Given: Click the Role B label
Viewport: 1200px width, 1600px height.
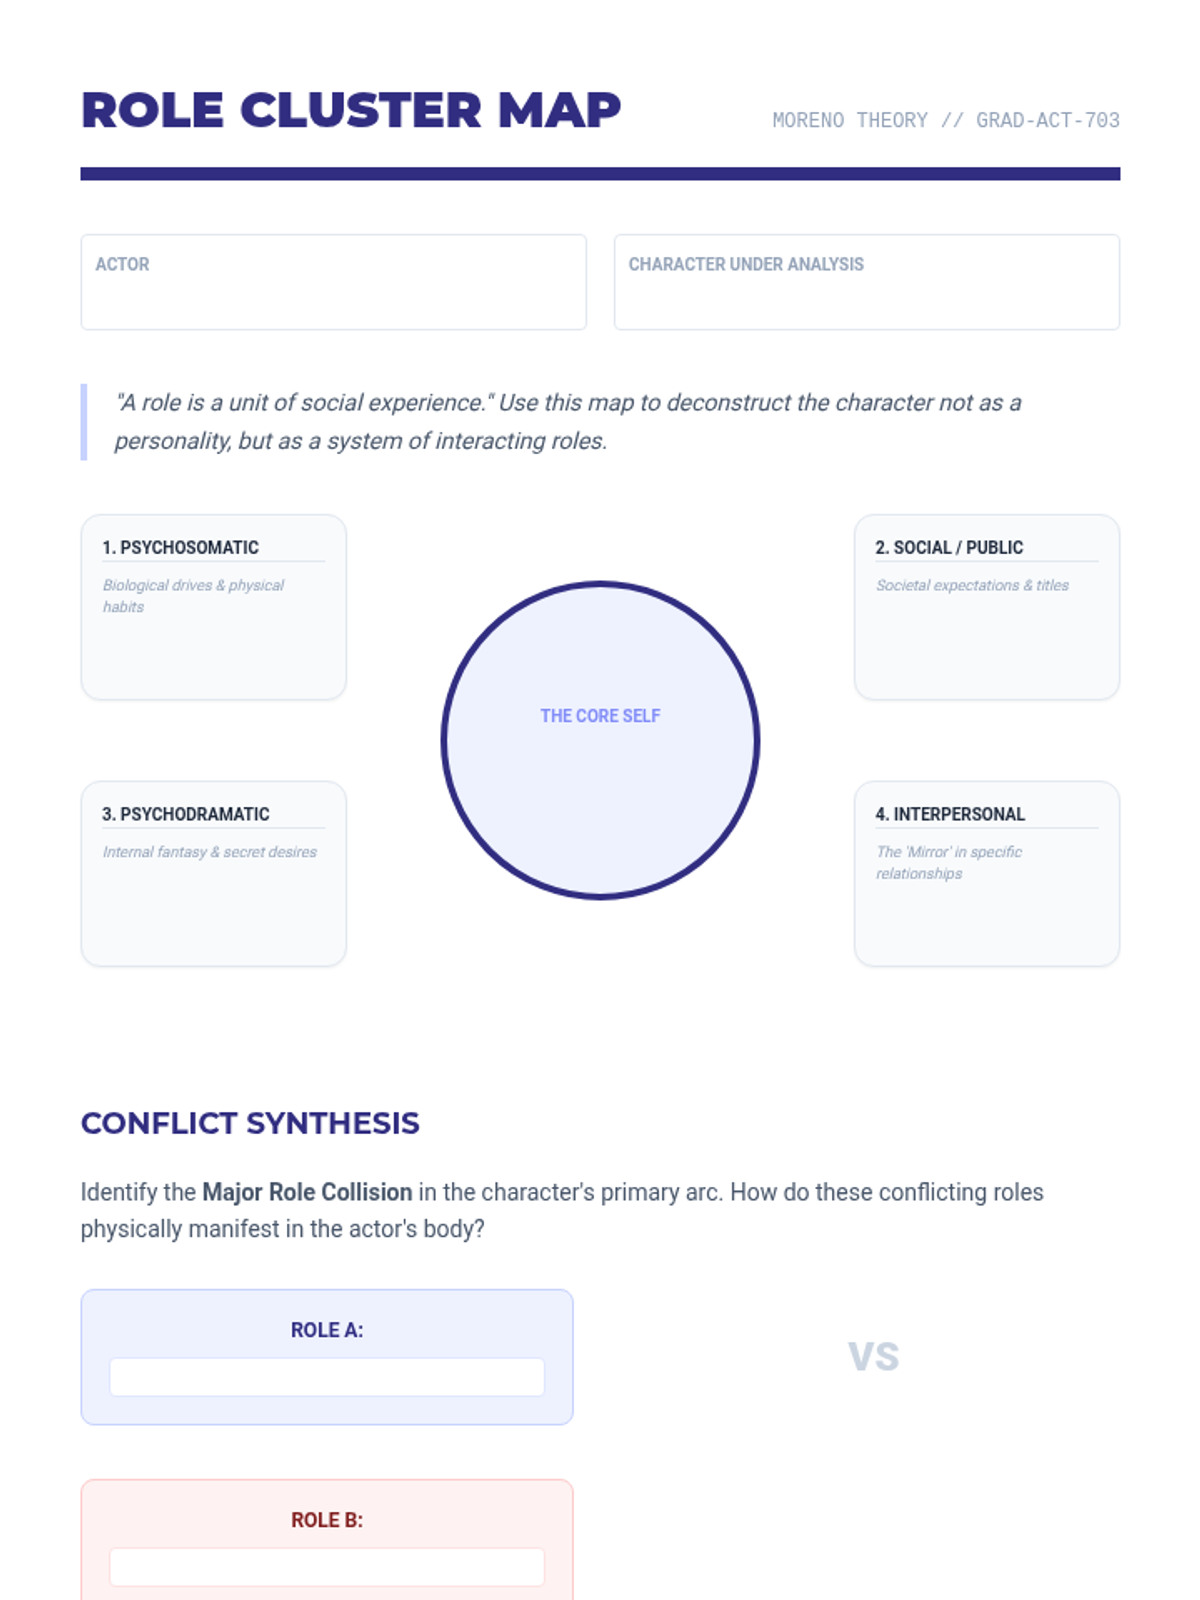Looking at the screenshot, I should pos(327,1520).
